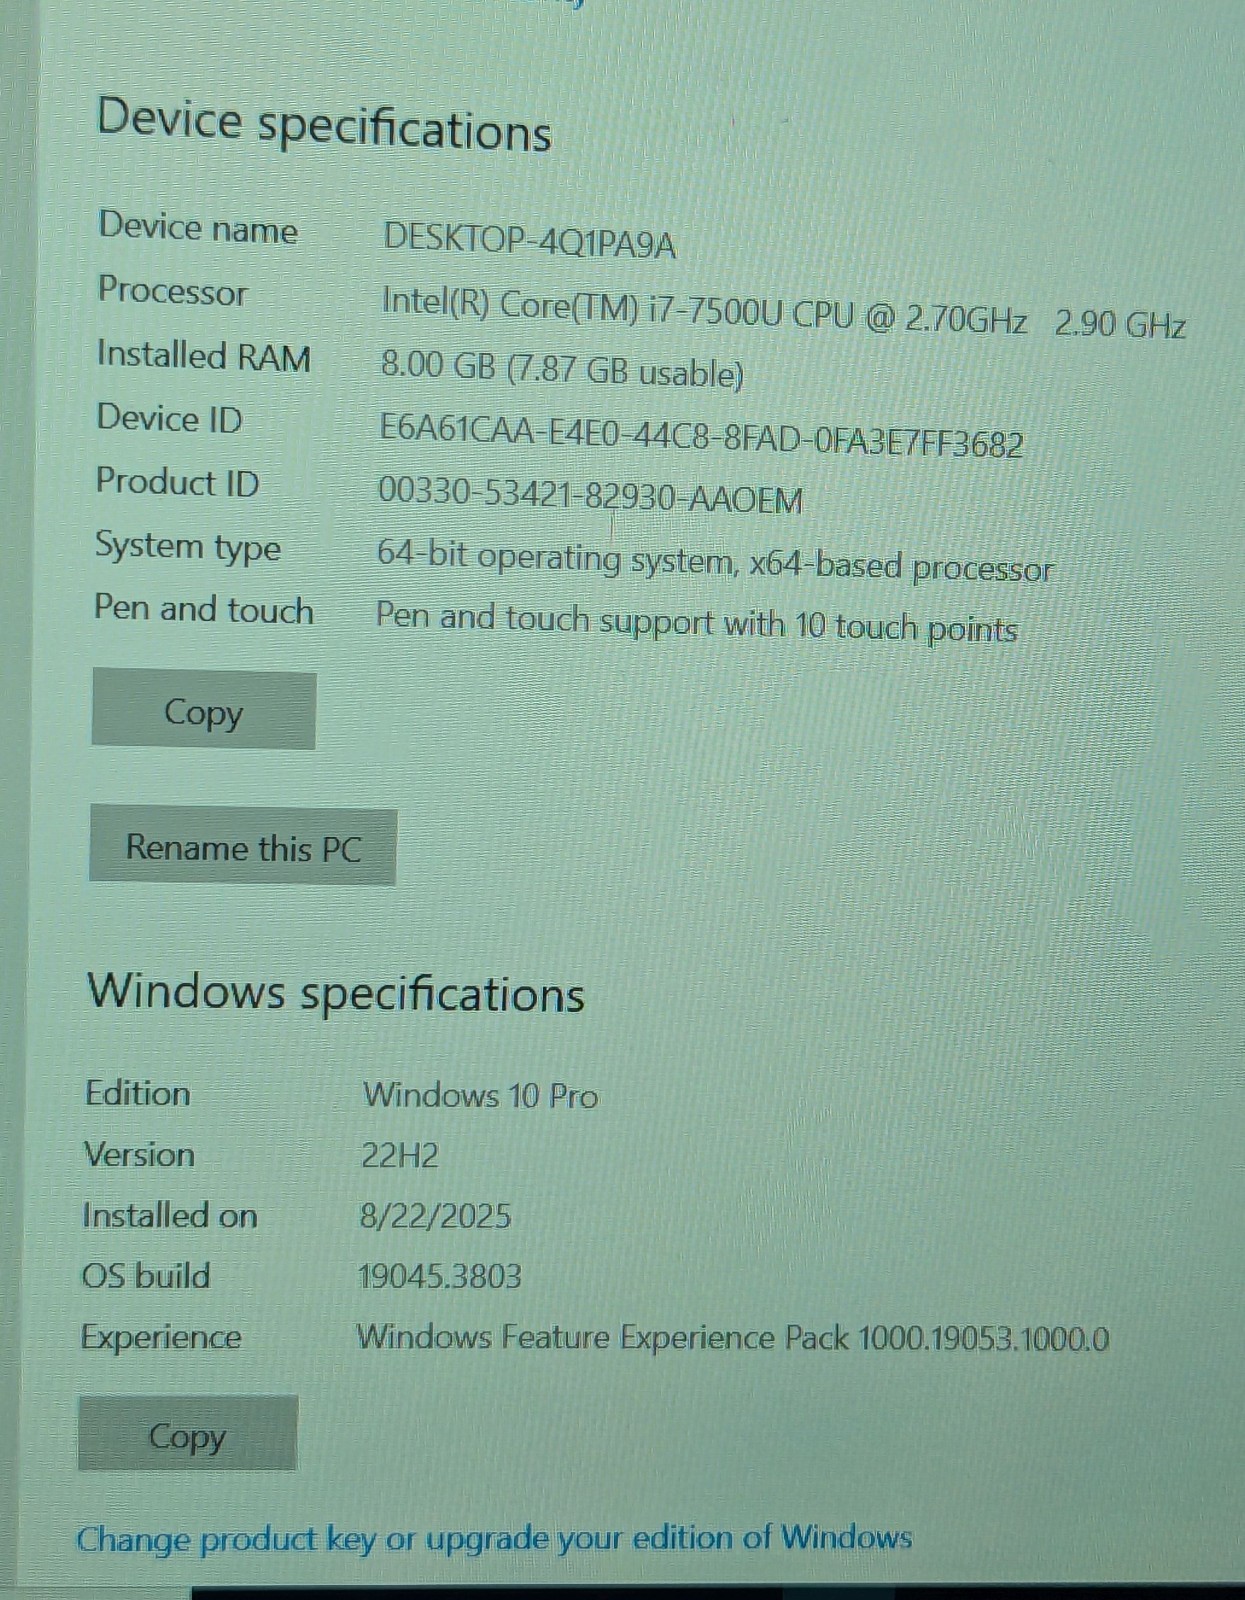Click the Rename this PC button
This screenshot has height=1600, width=1245.
click(x=243, y=847)
